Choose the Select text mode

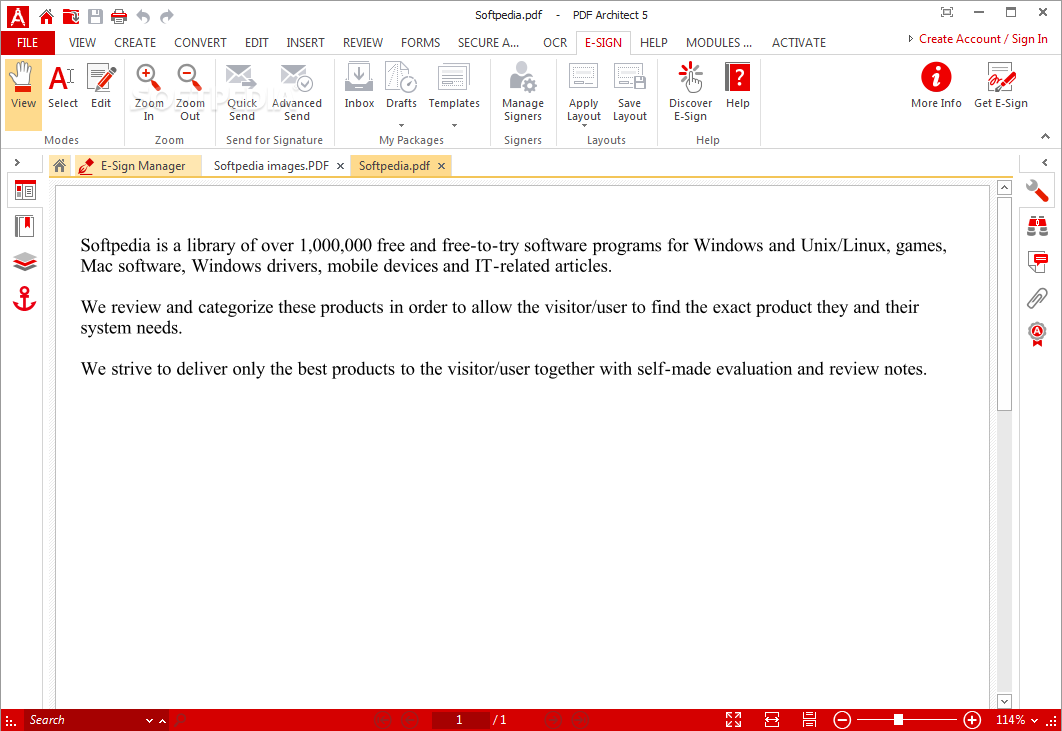[x=62, y=85]
